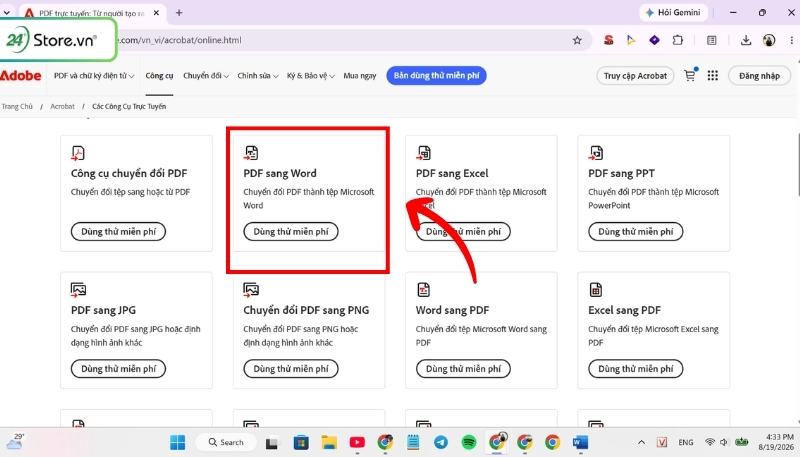Open Microsoft Store from the taskbar

pos(301,442)
